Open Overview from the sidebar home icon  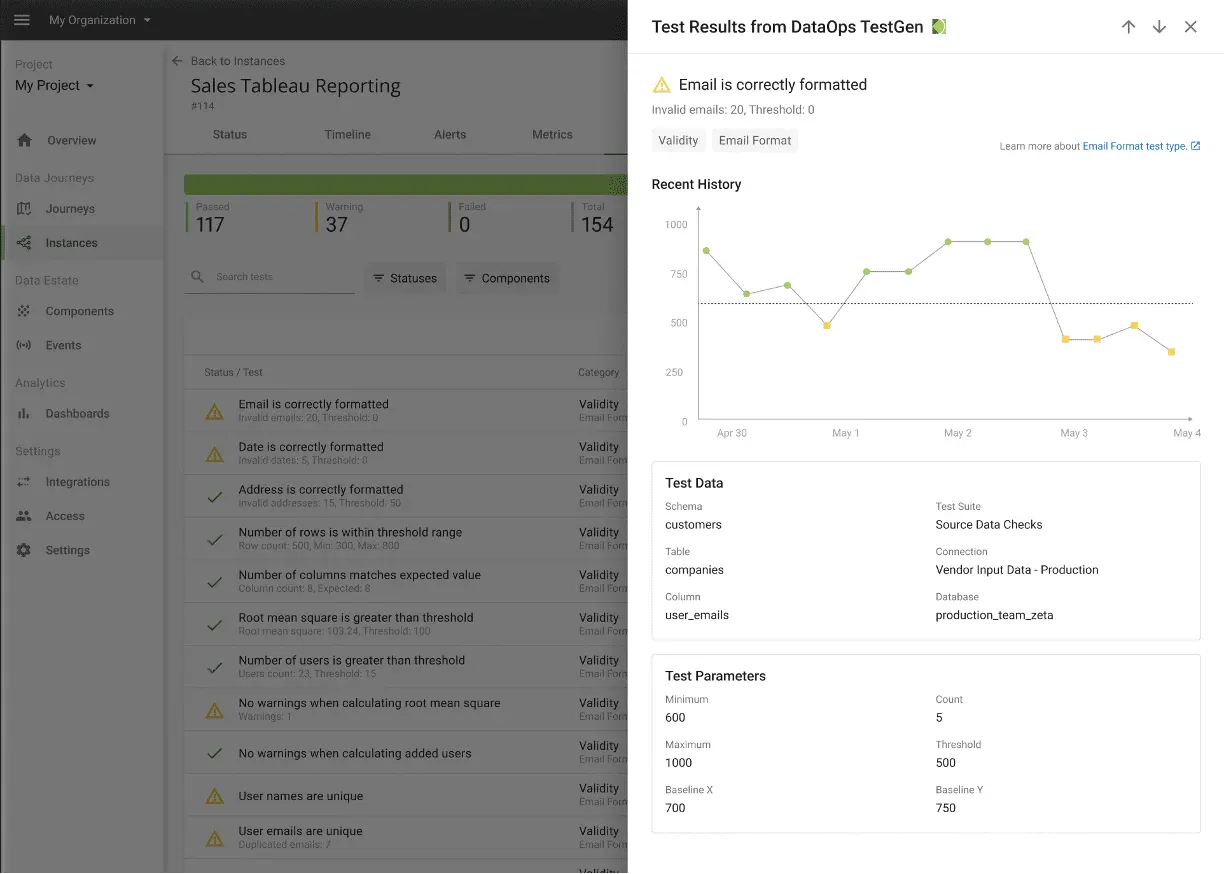pos(25,141)
